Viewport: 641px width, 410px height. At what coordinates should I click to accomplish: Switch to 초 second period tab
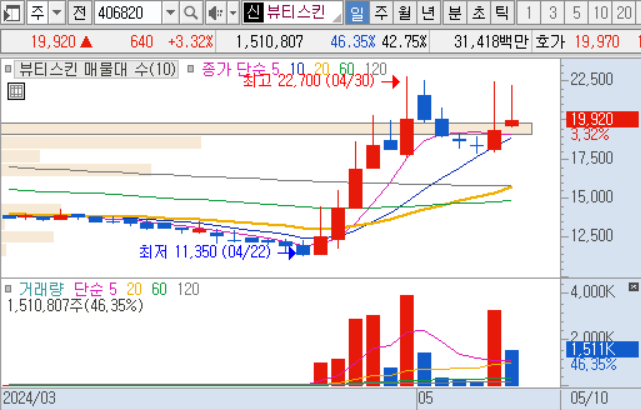[x=478, y=13]
